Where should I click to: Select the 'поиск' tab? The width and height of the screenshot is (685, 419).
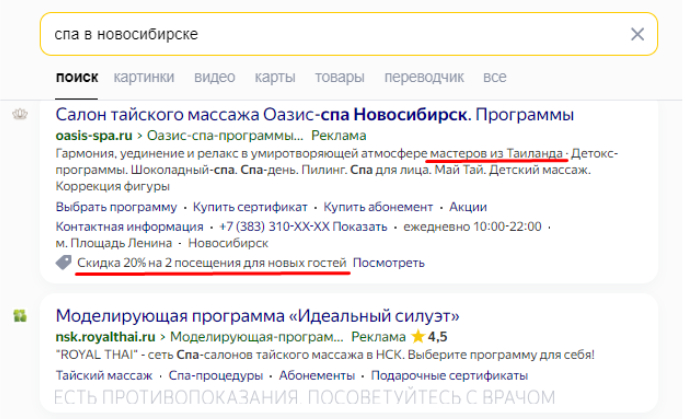(77, 77)
